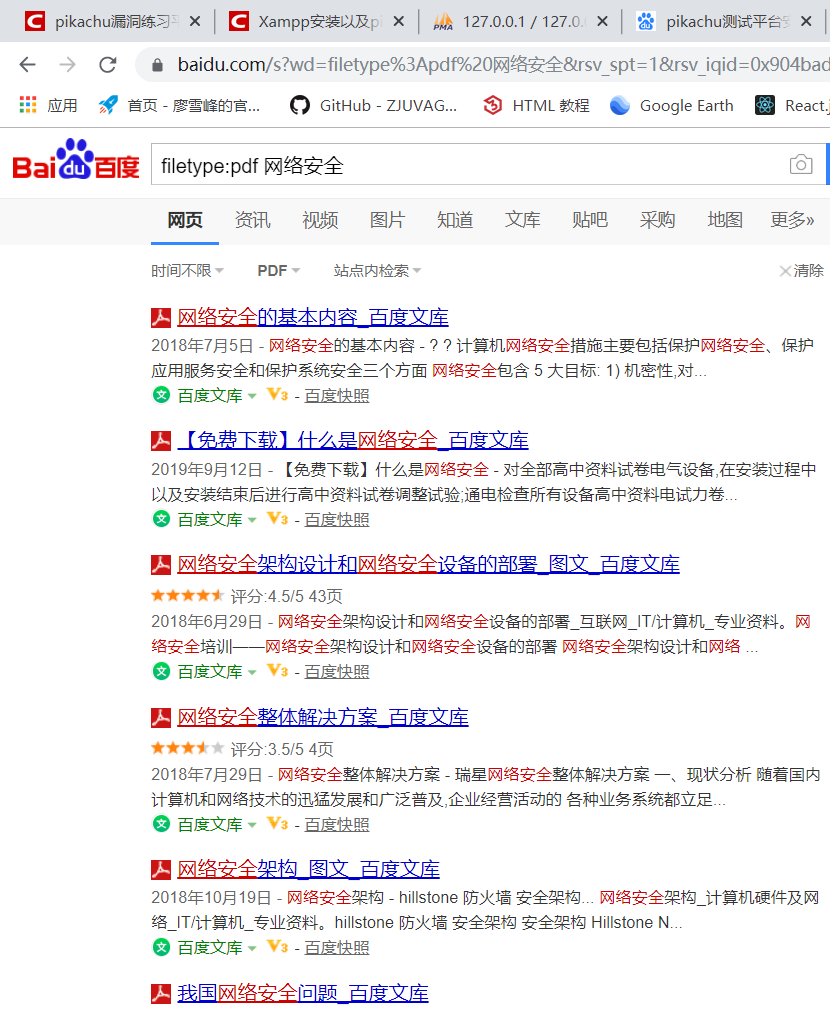Open the Google Earth bookmark

[x=672, y=105]
